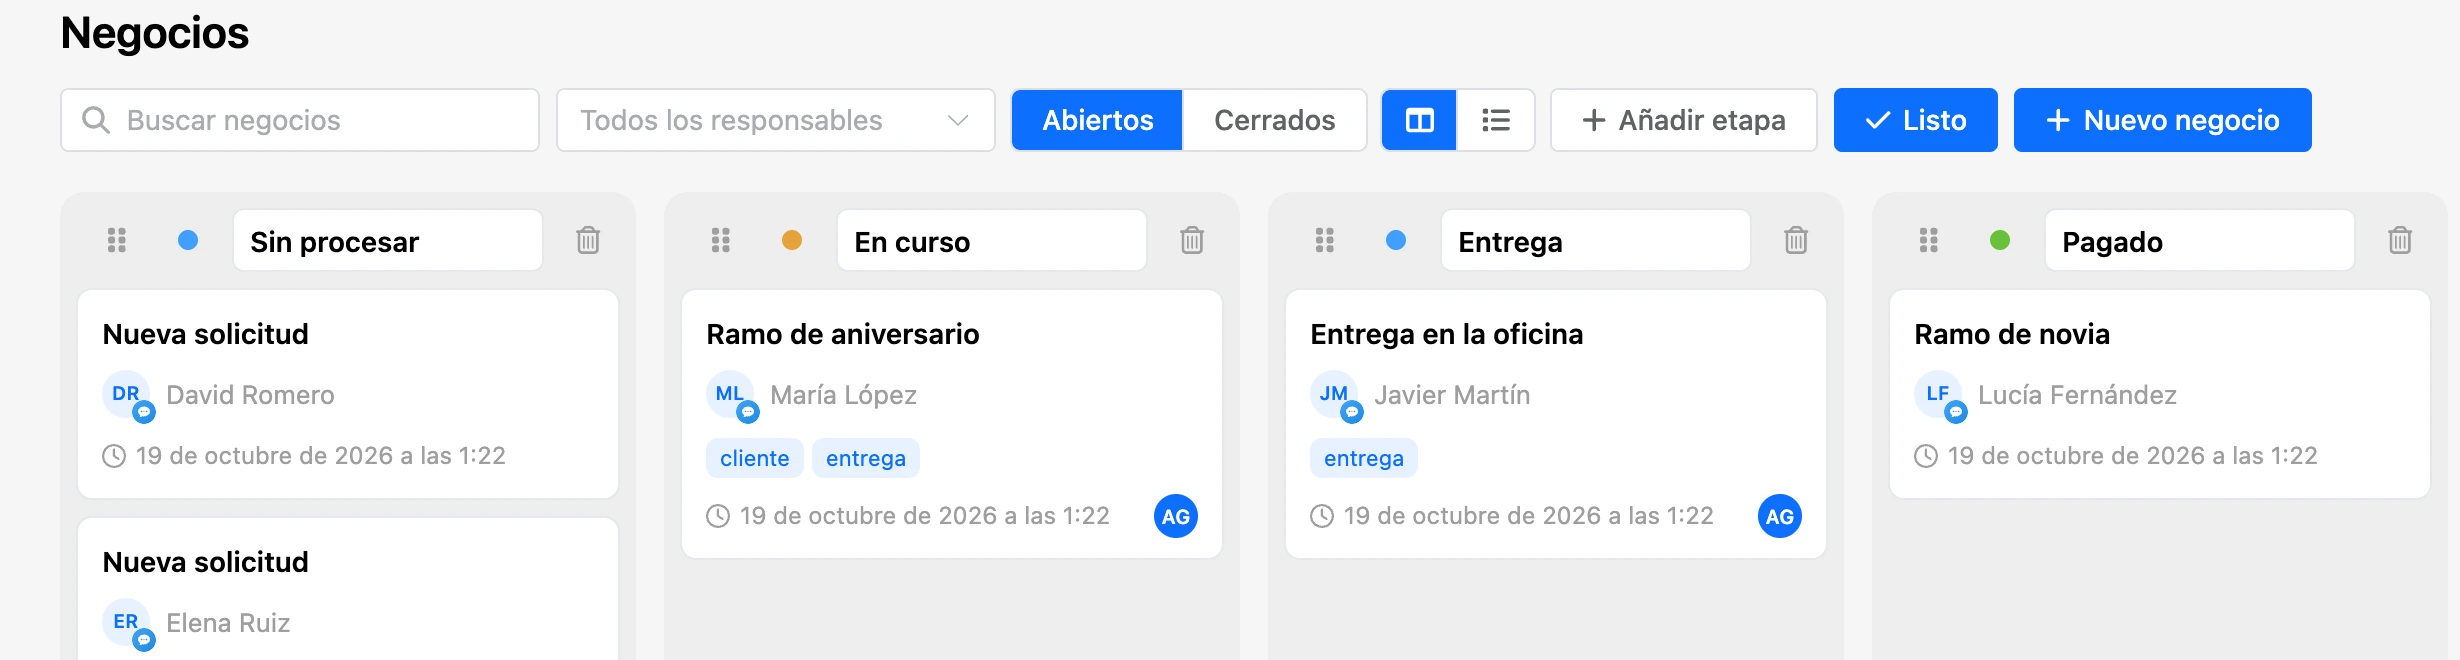
Task: Open María López's ML avatar
Action: click(x=731, y=395)
